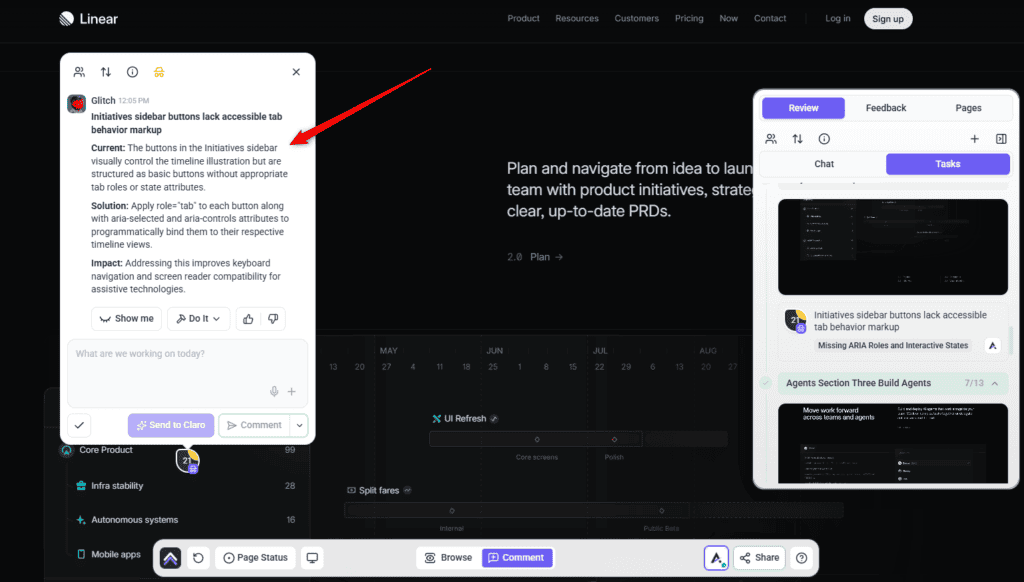Collapse Agents Section Three Build Agents group
This screenshot has height=582, width=1024.
click(x=995, y=383)
